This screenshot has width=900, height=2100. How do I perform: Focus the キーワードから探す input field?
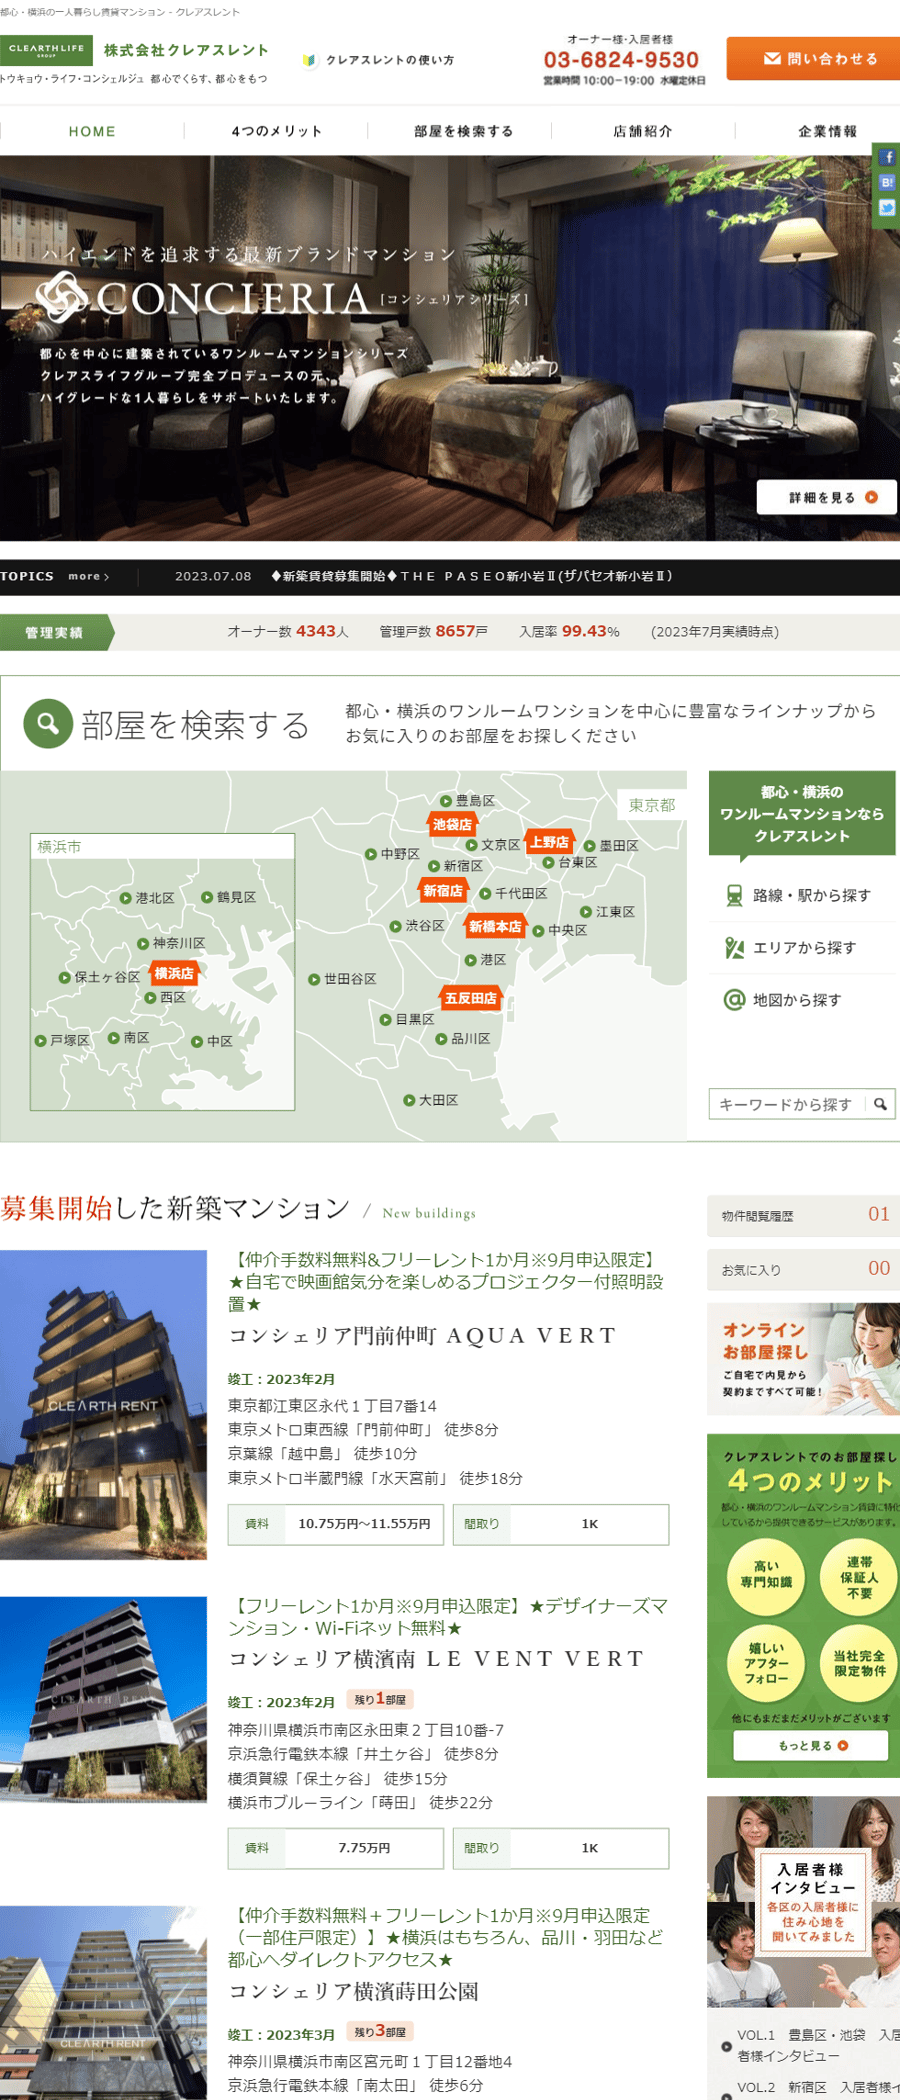click(x=787, y=1104)
